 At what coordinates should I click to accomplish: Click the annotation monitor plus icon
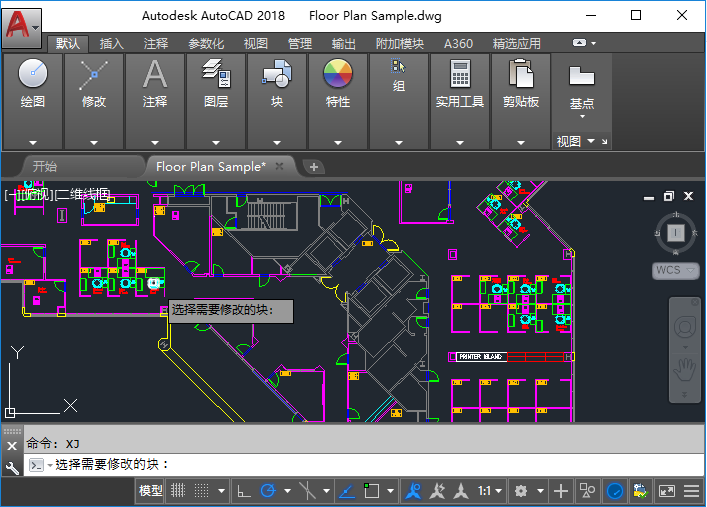(560, 491)
